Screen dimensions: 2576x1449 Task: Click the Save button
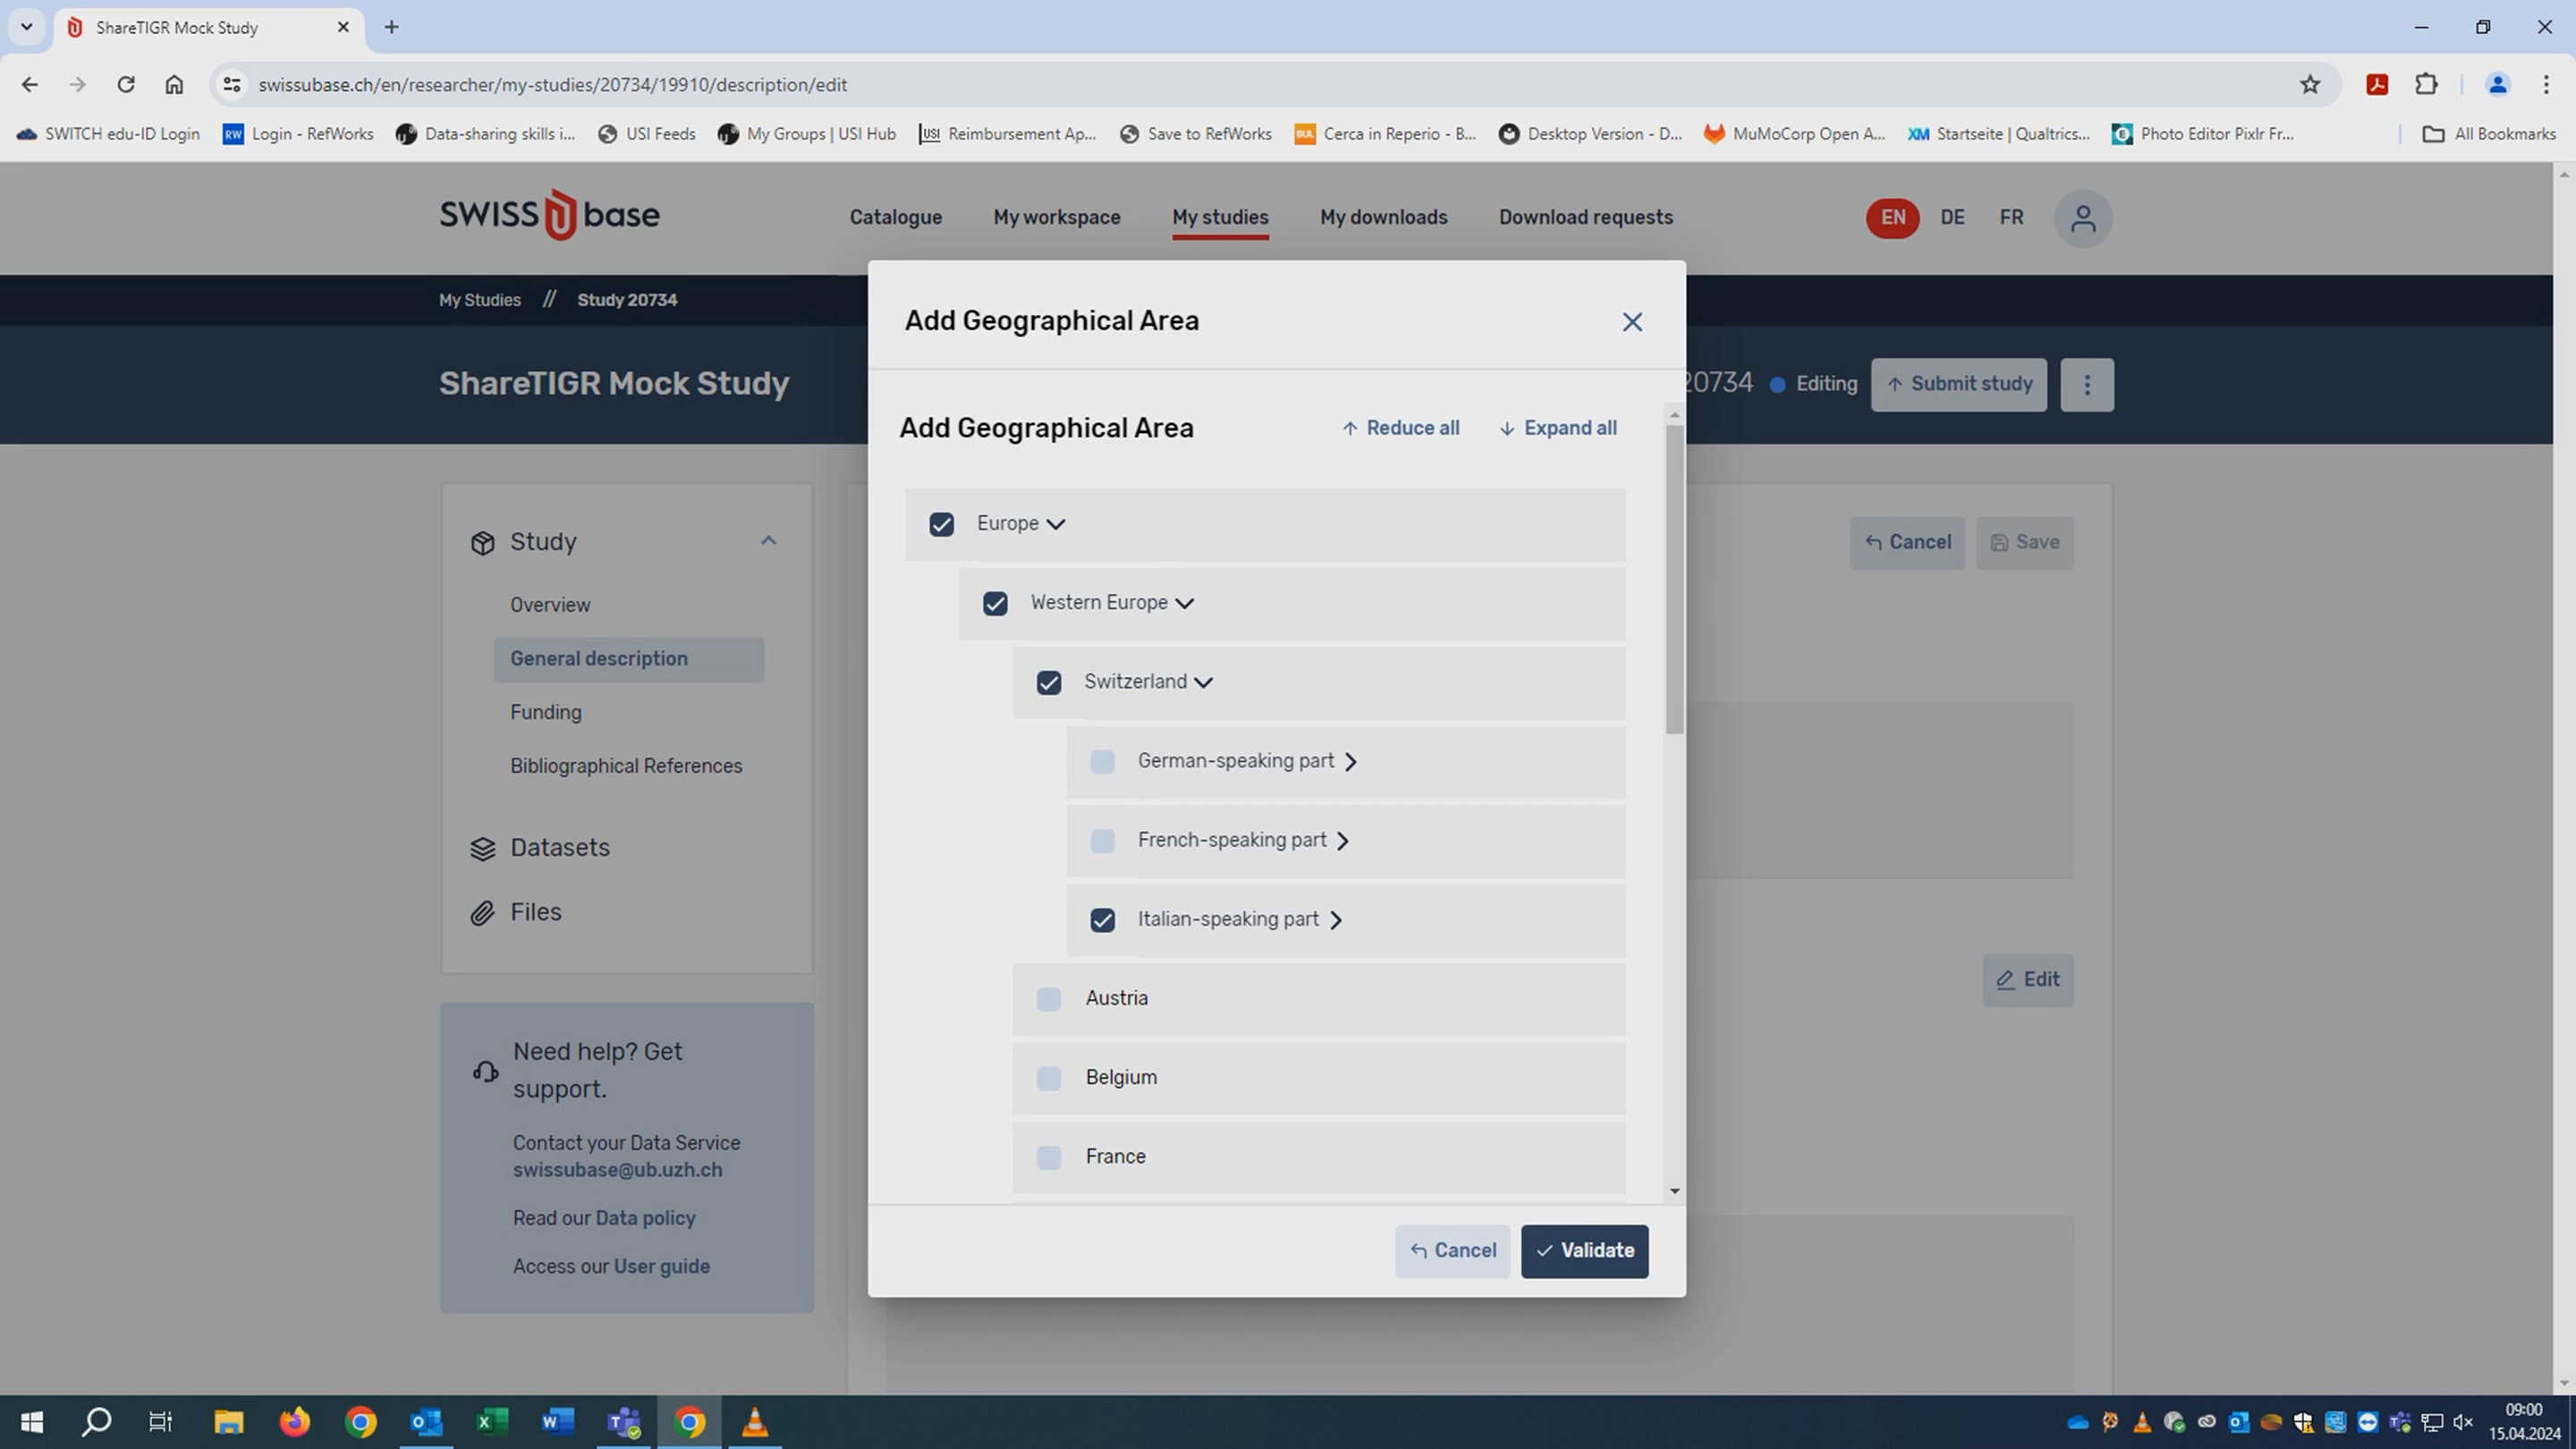click(2025, 543)
